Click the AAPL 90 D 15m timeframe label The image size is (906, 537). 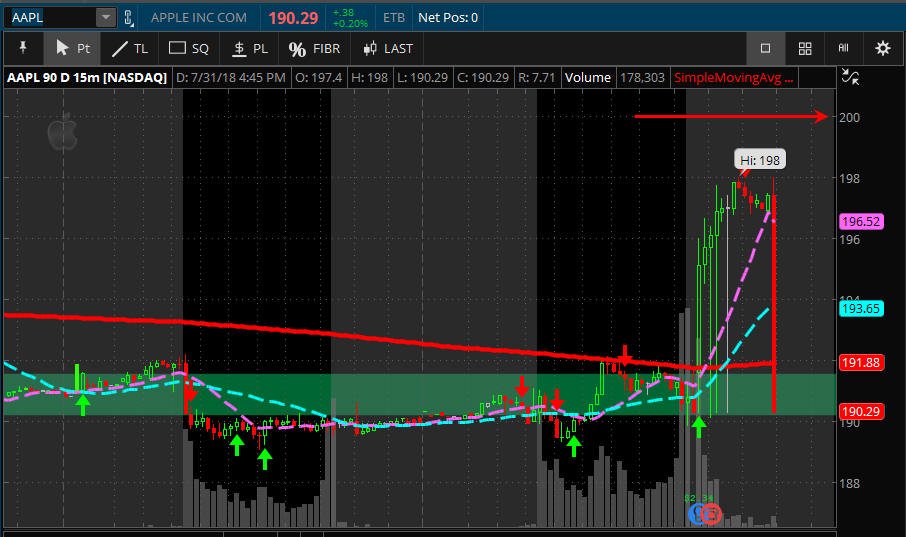pos(87,77)
